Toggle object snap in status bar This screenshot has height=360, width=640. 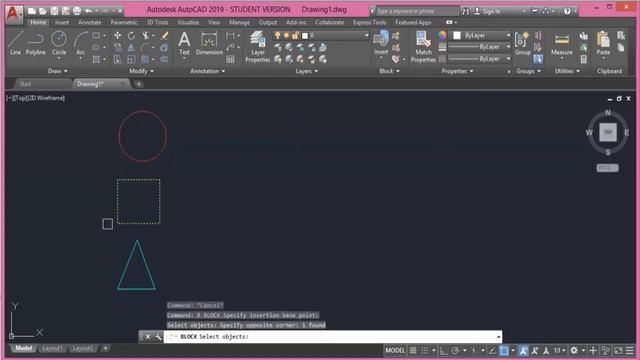coord(504,350)
